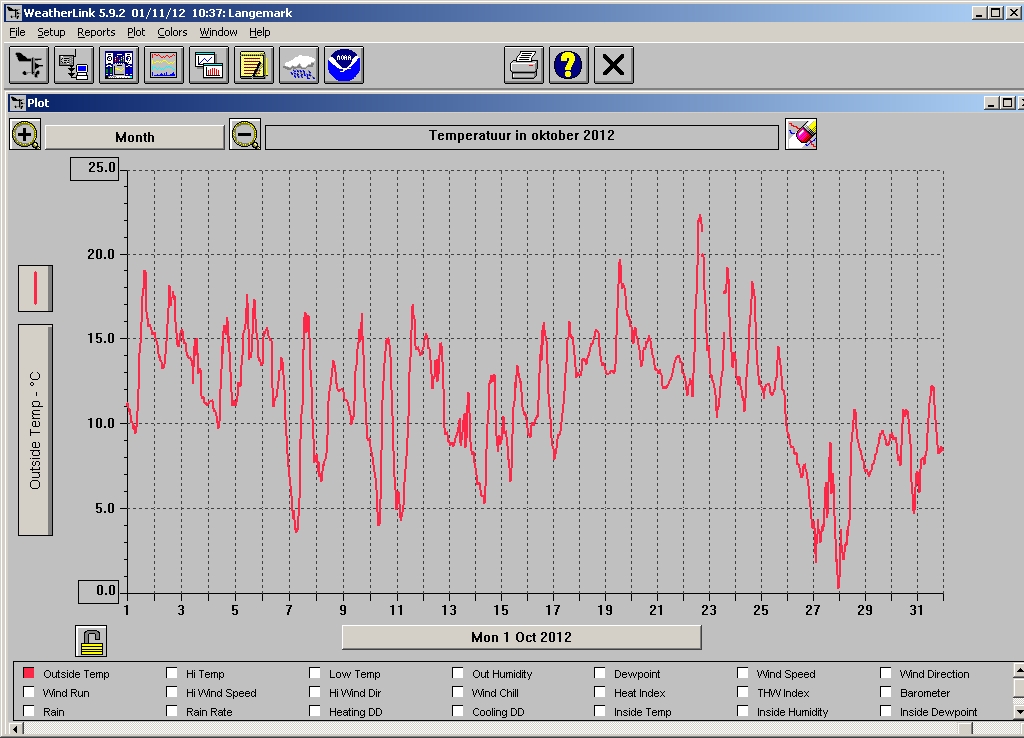Open the station selection toolbar icon
The image size is (1024, 738).
click(x=29, y=65)
